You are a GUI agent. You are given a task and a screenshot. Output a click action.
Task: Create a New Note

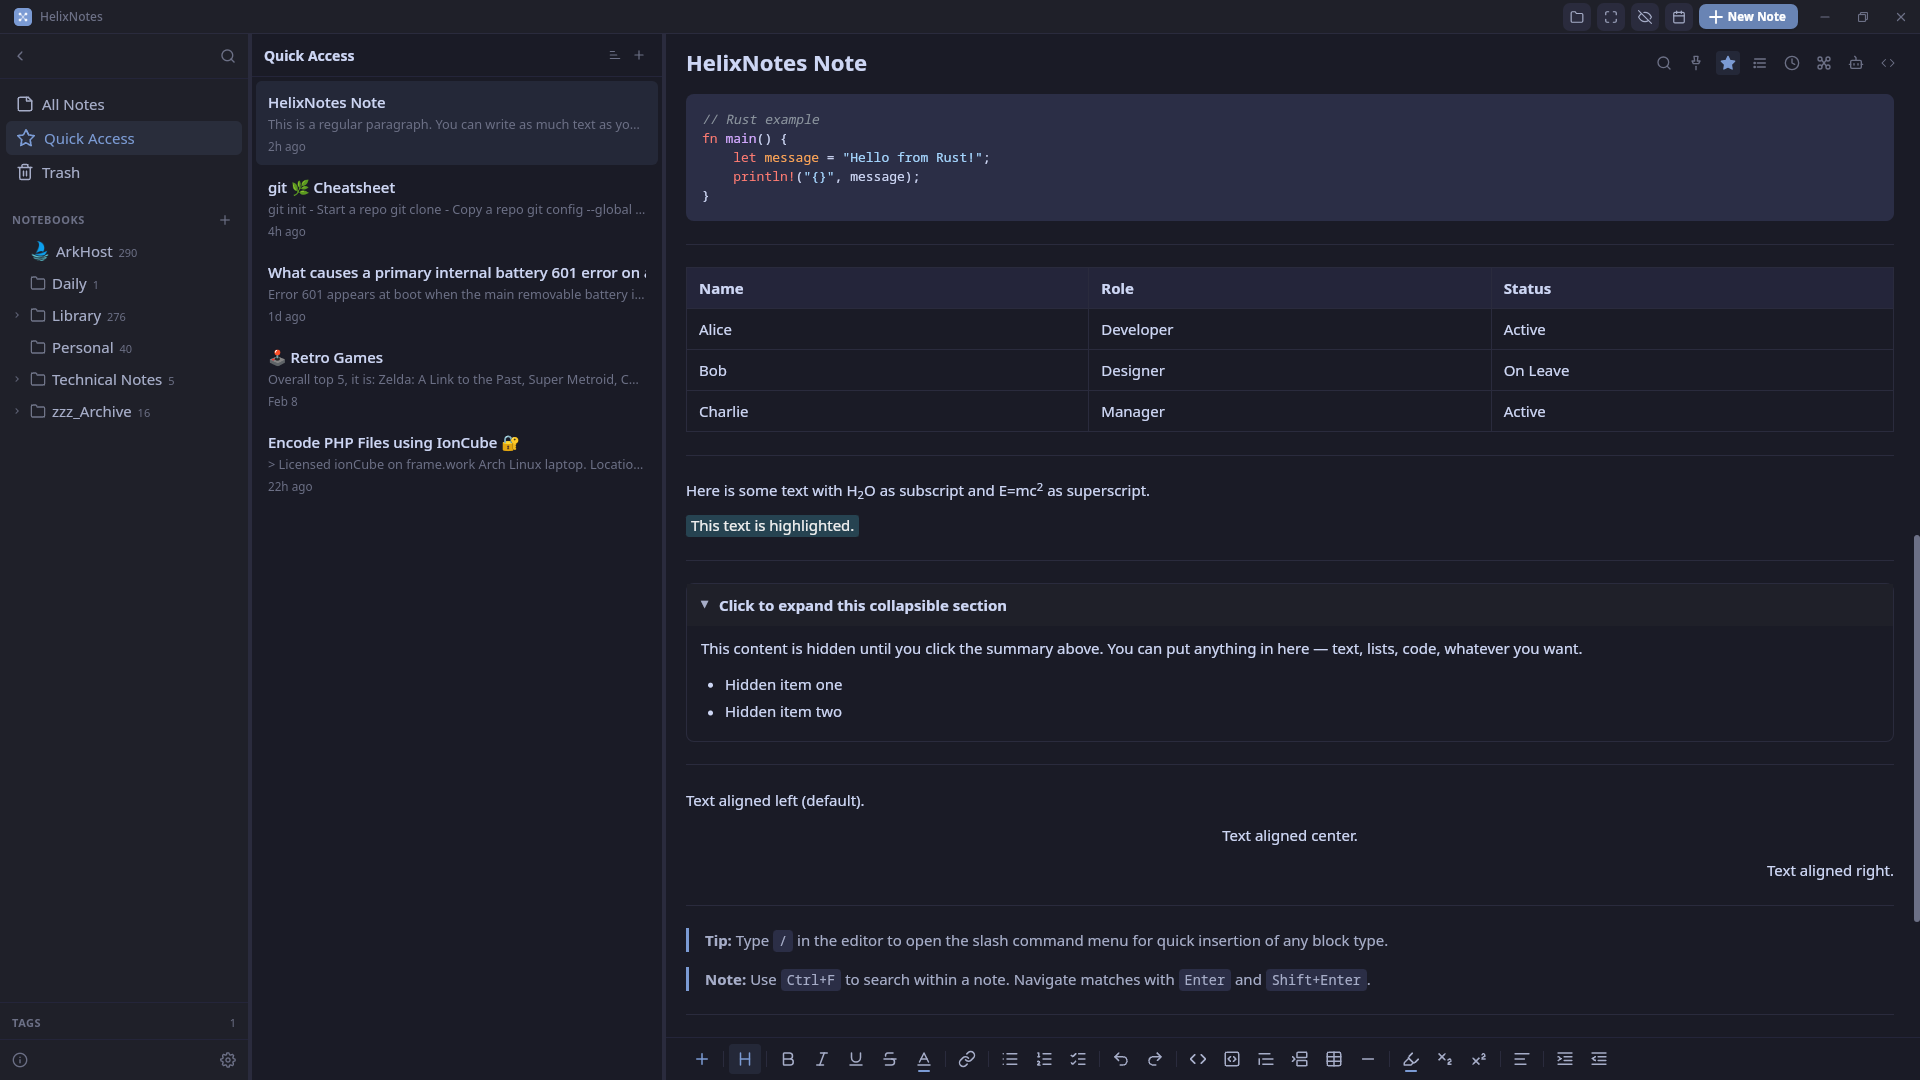(1747, 17)
